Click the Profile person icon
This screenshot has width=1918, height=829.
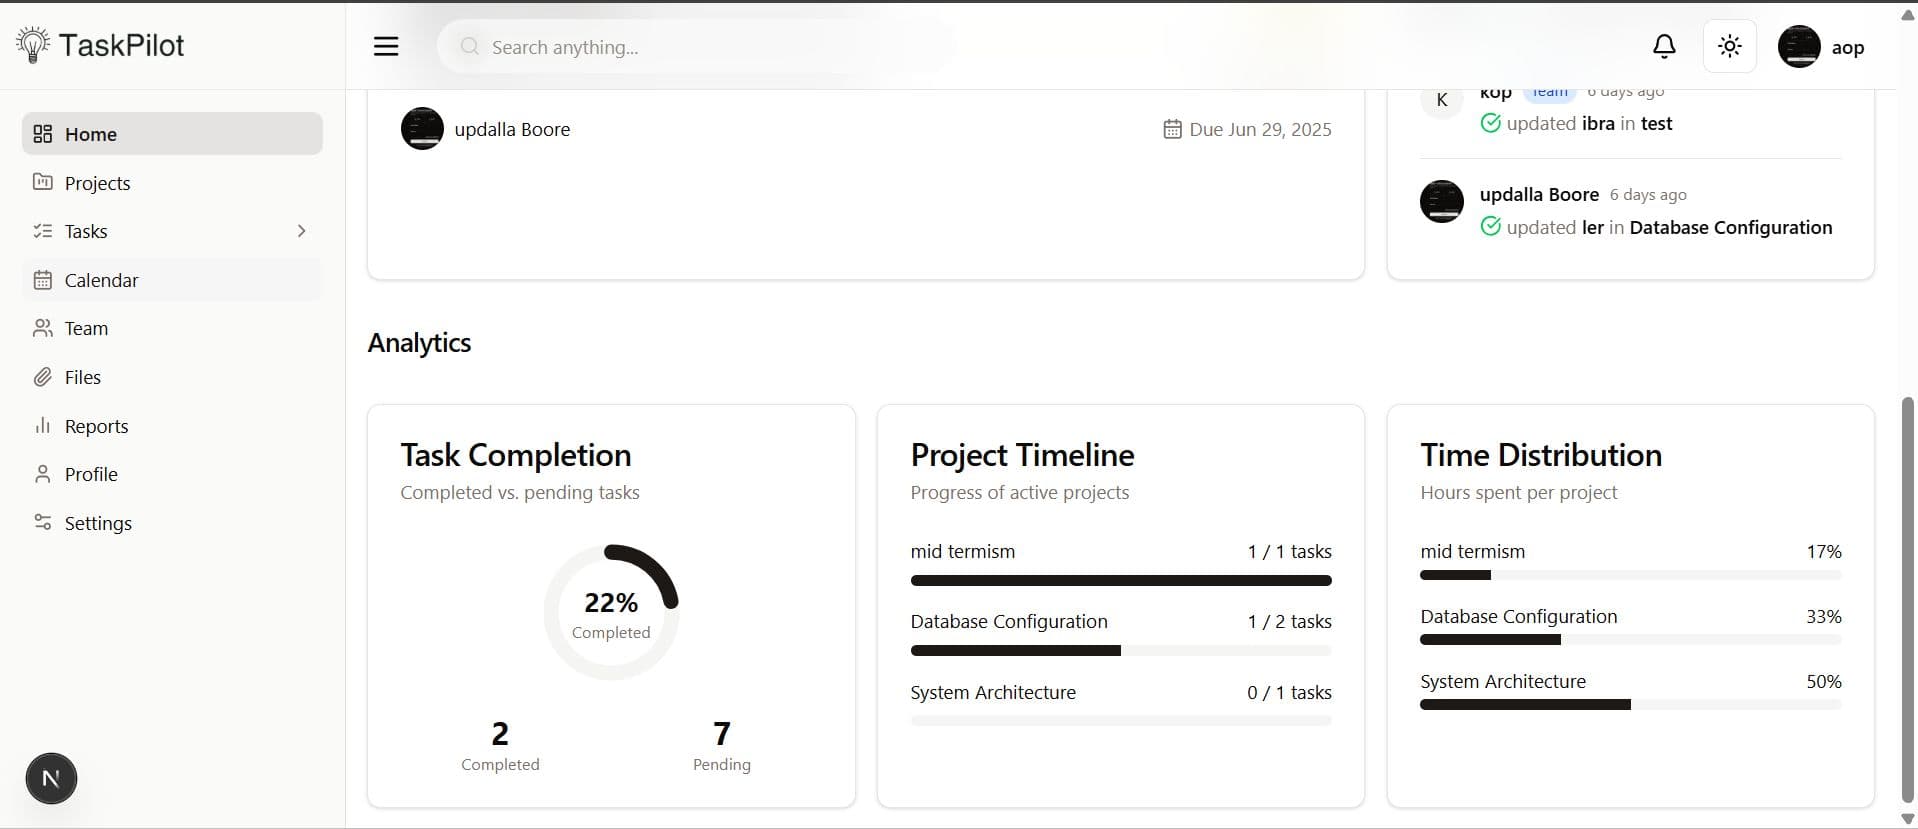[x=43, y=474]
